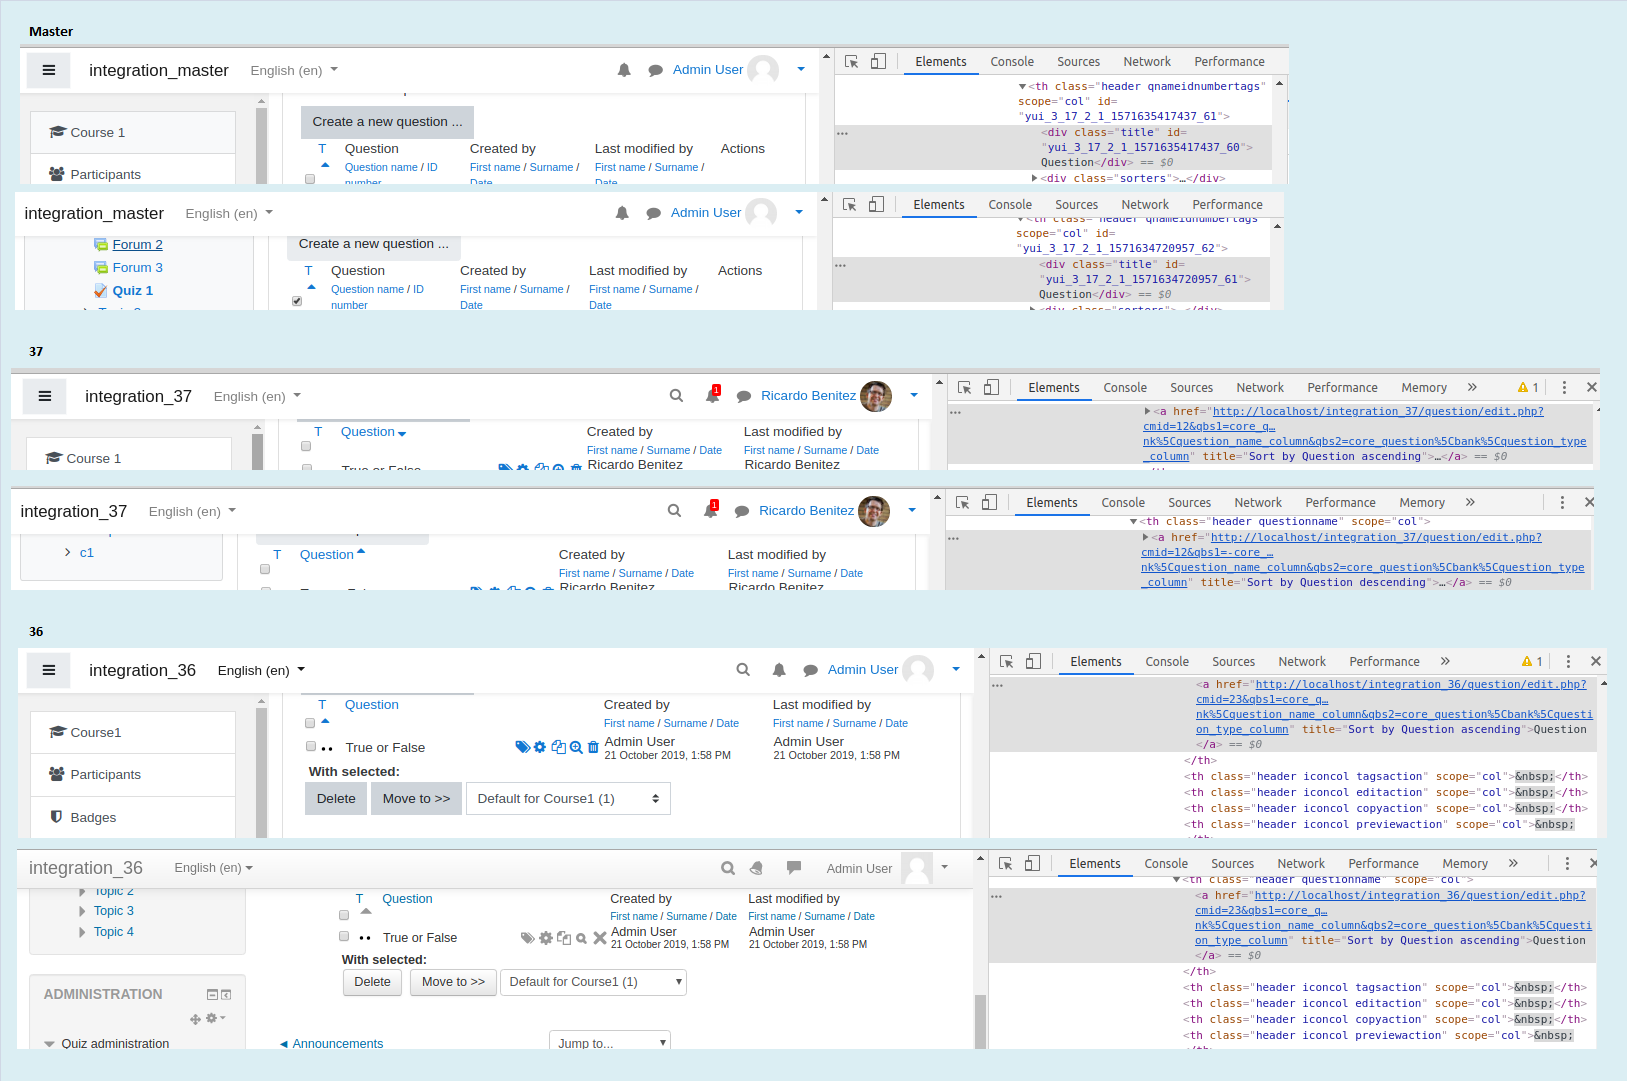
Task: Expand the c1 item in integration_37 panel
Action: (x=68, y=552)
